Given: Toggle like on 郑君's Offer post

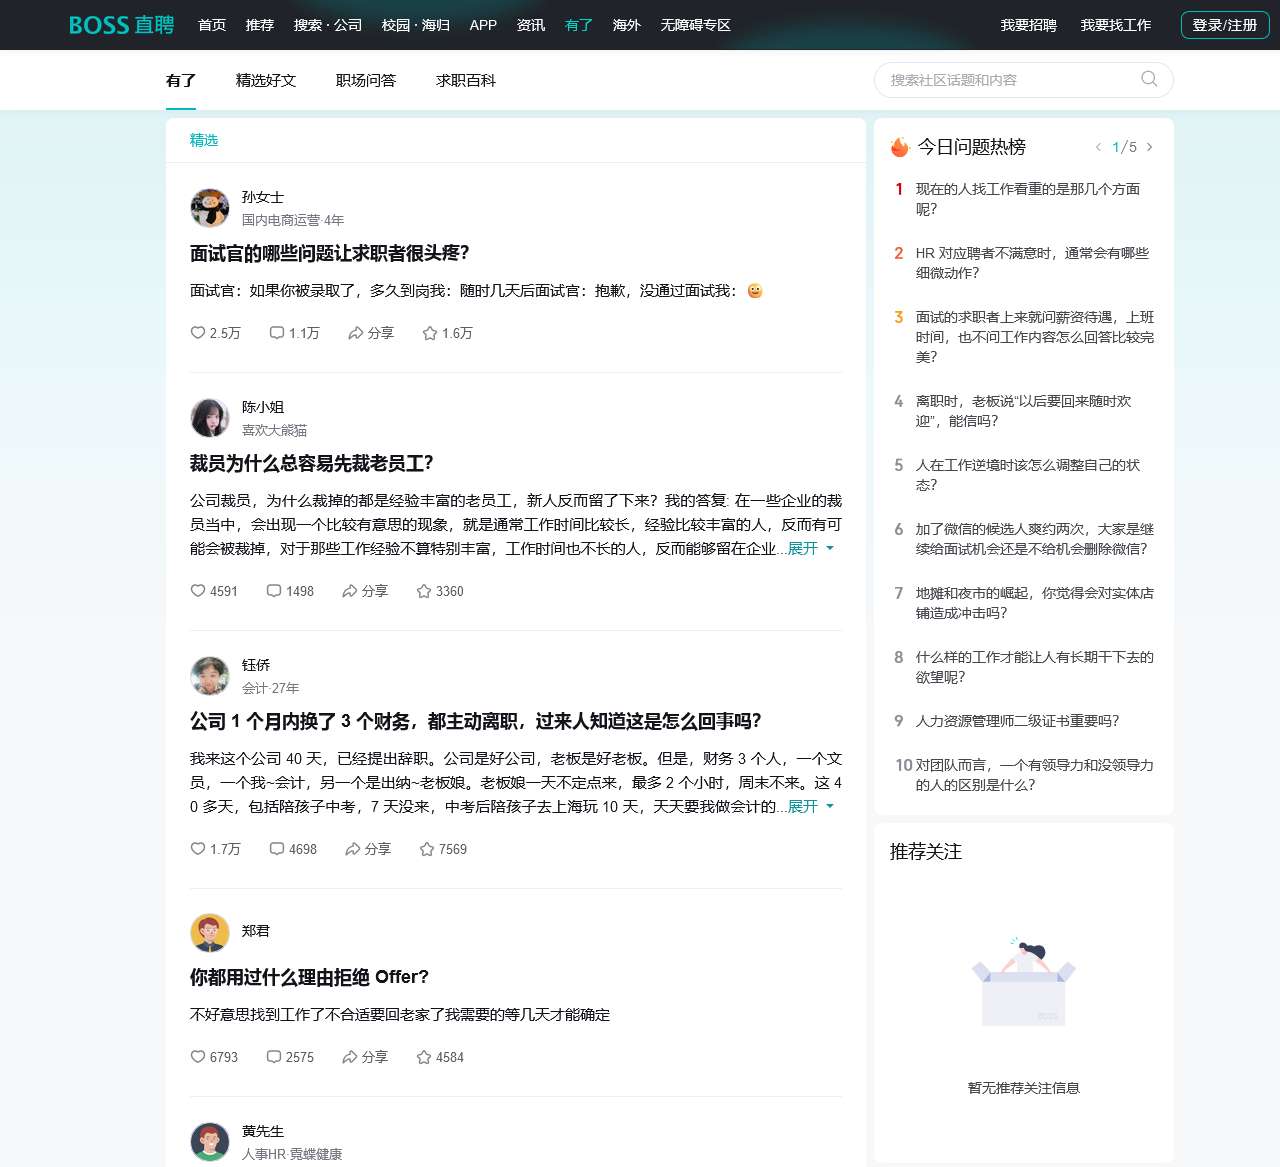Looking at the screenshot, I should (214, 1057).
